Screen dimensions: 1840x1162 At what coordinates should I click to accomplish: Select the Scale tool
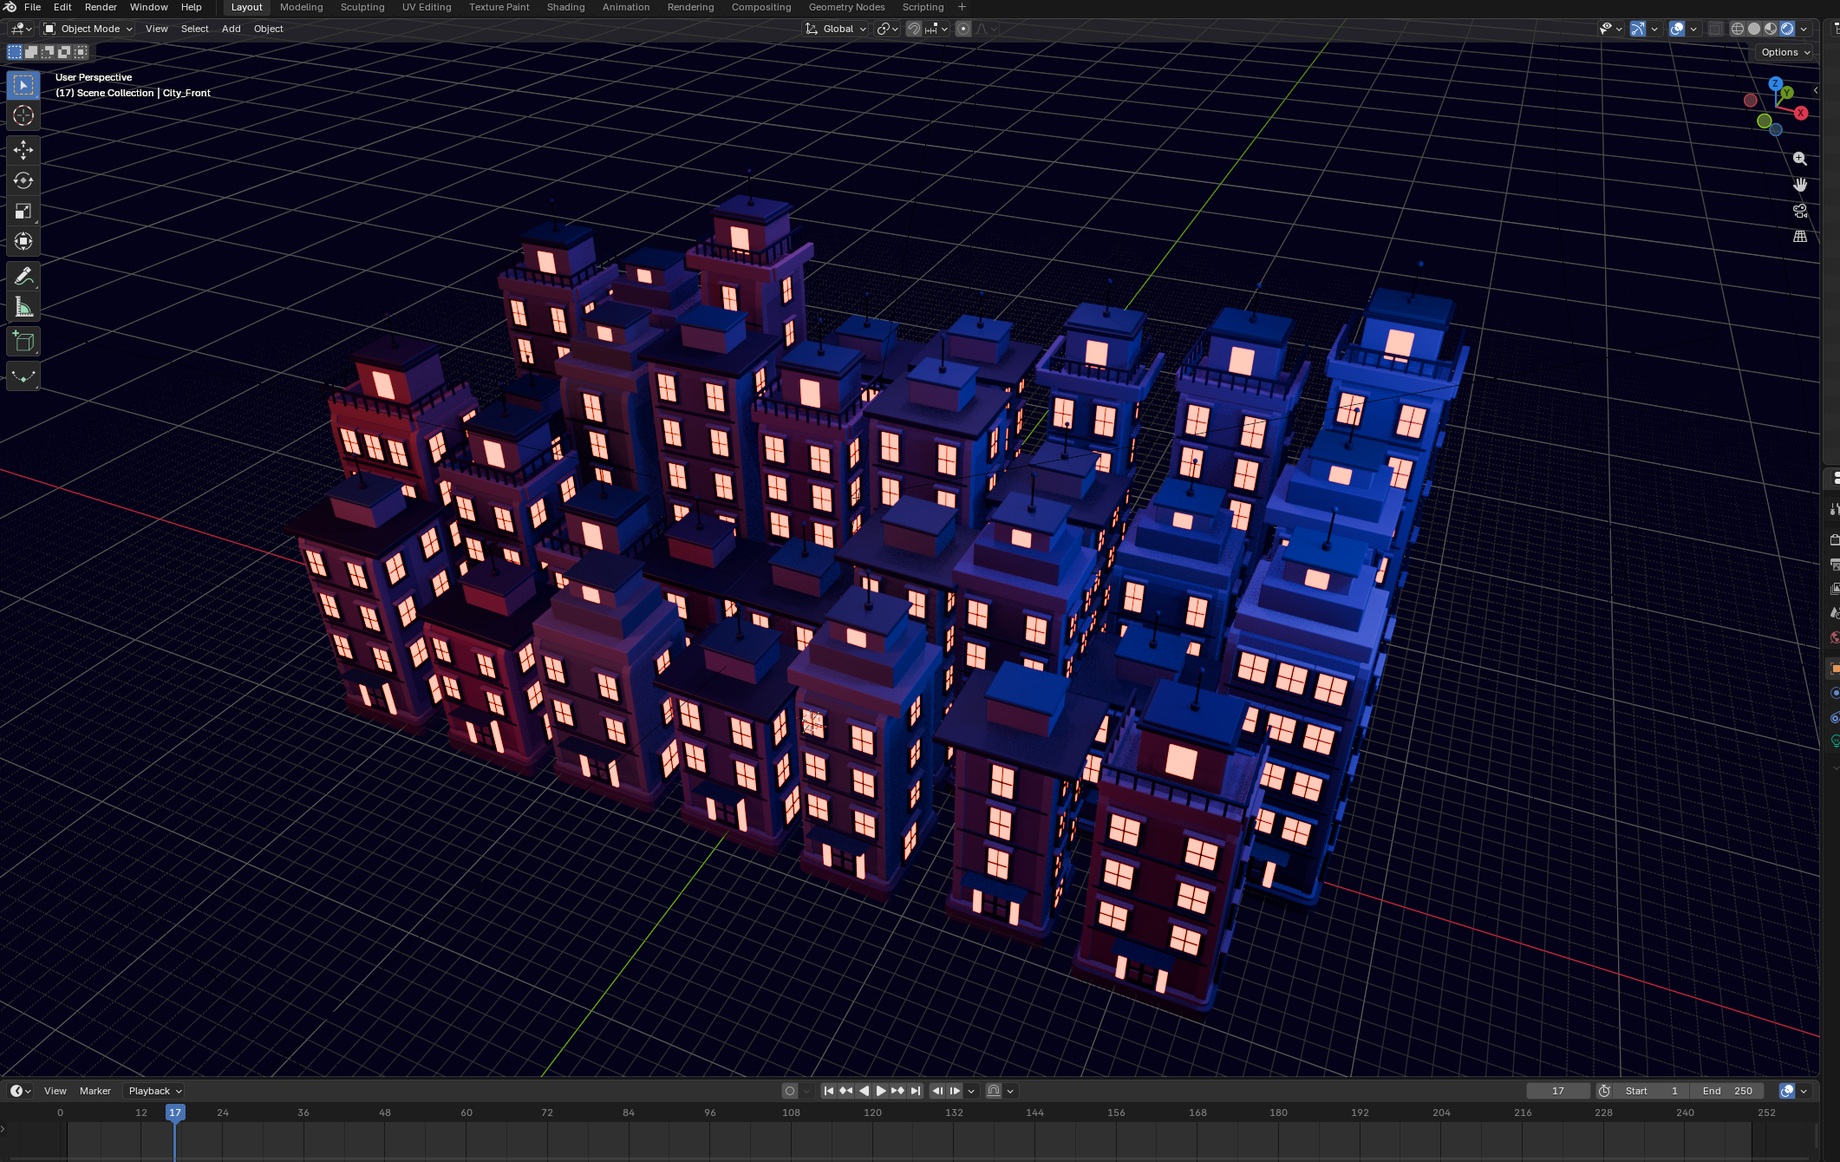(x=23, y=211)
